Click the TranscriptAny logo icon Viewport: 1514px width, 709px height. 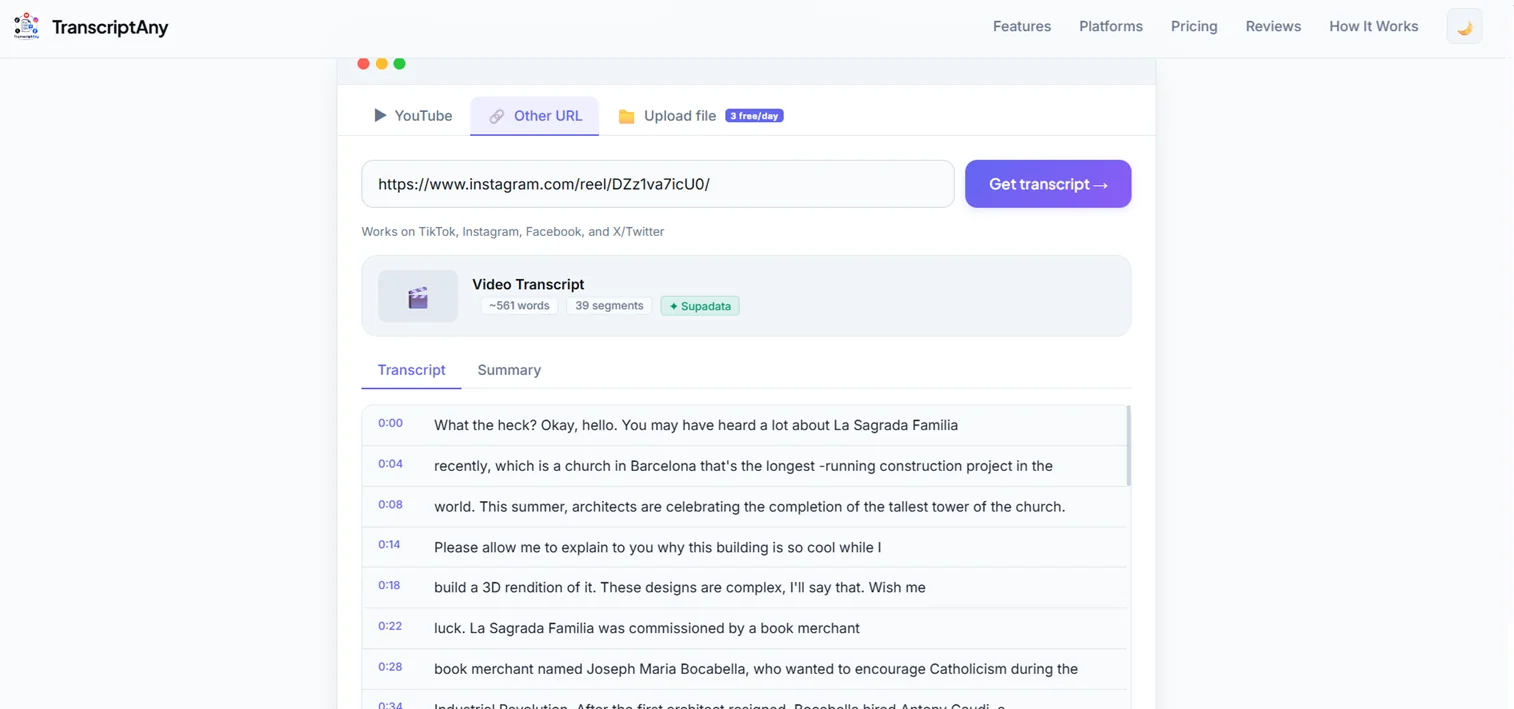click(x=27, y=26)
